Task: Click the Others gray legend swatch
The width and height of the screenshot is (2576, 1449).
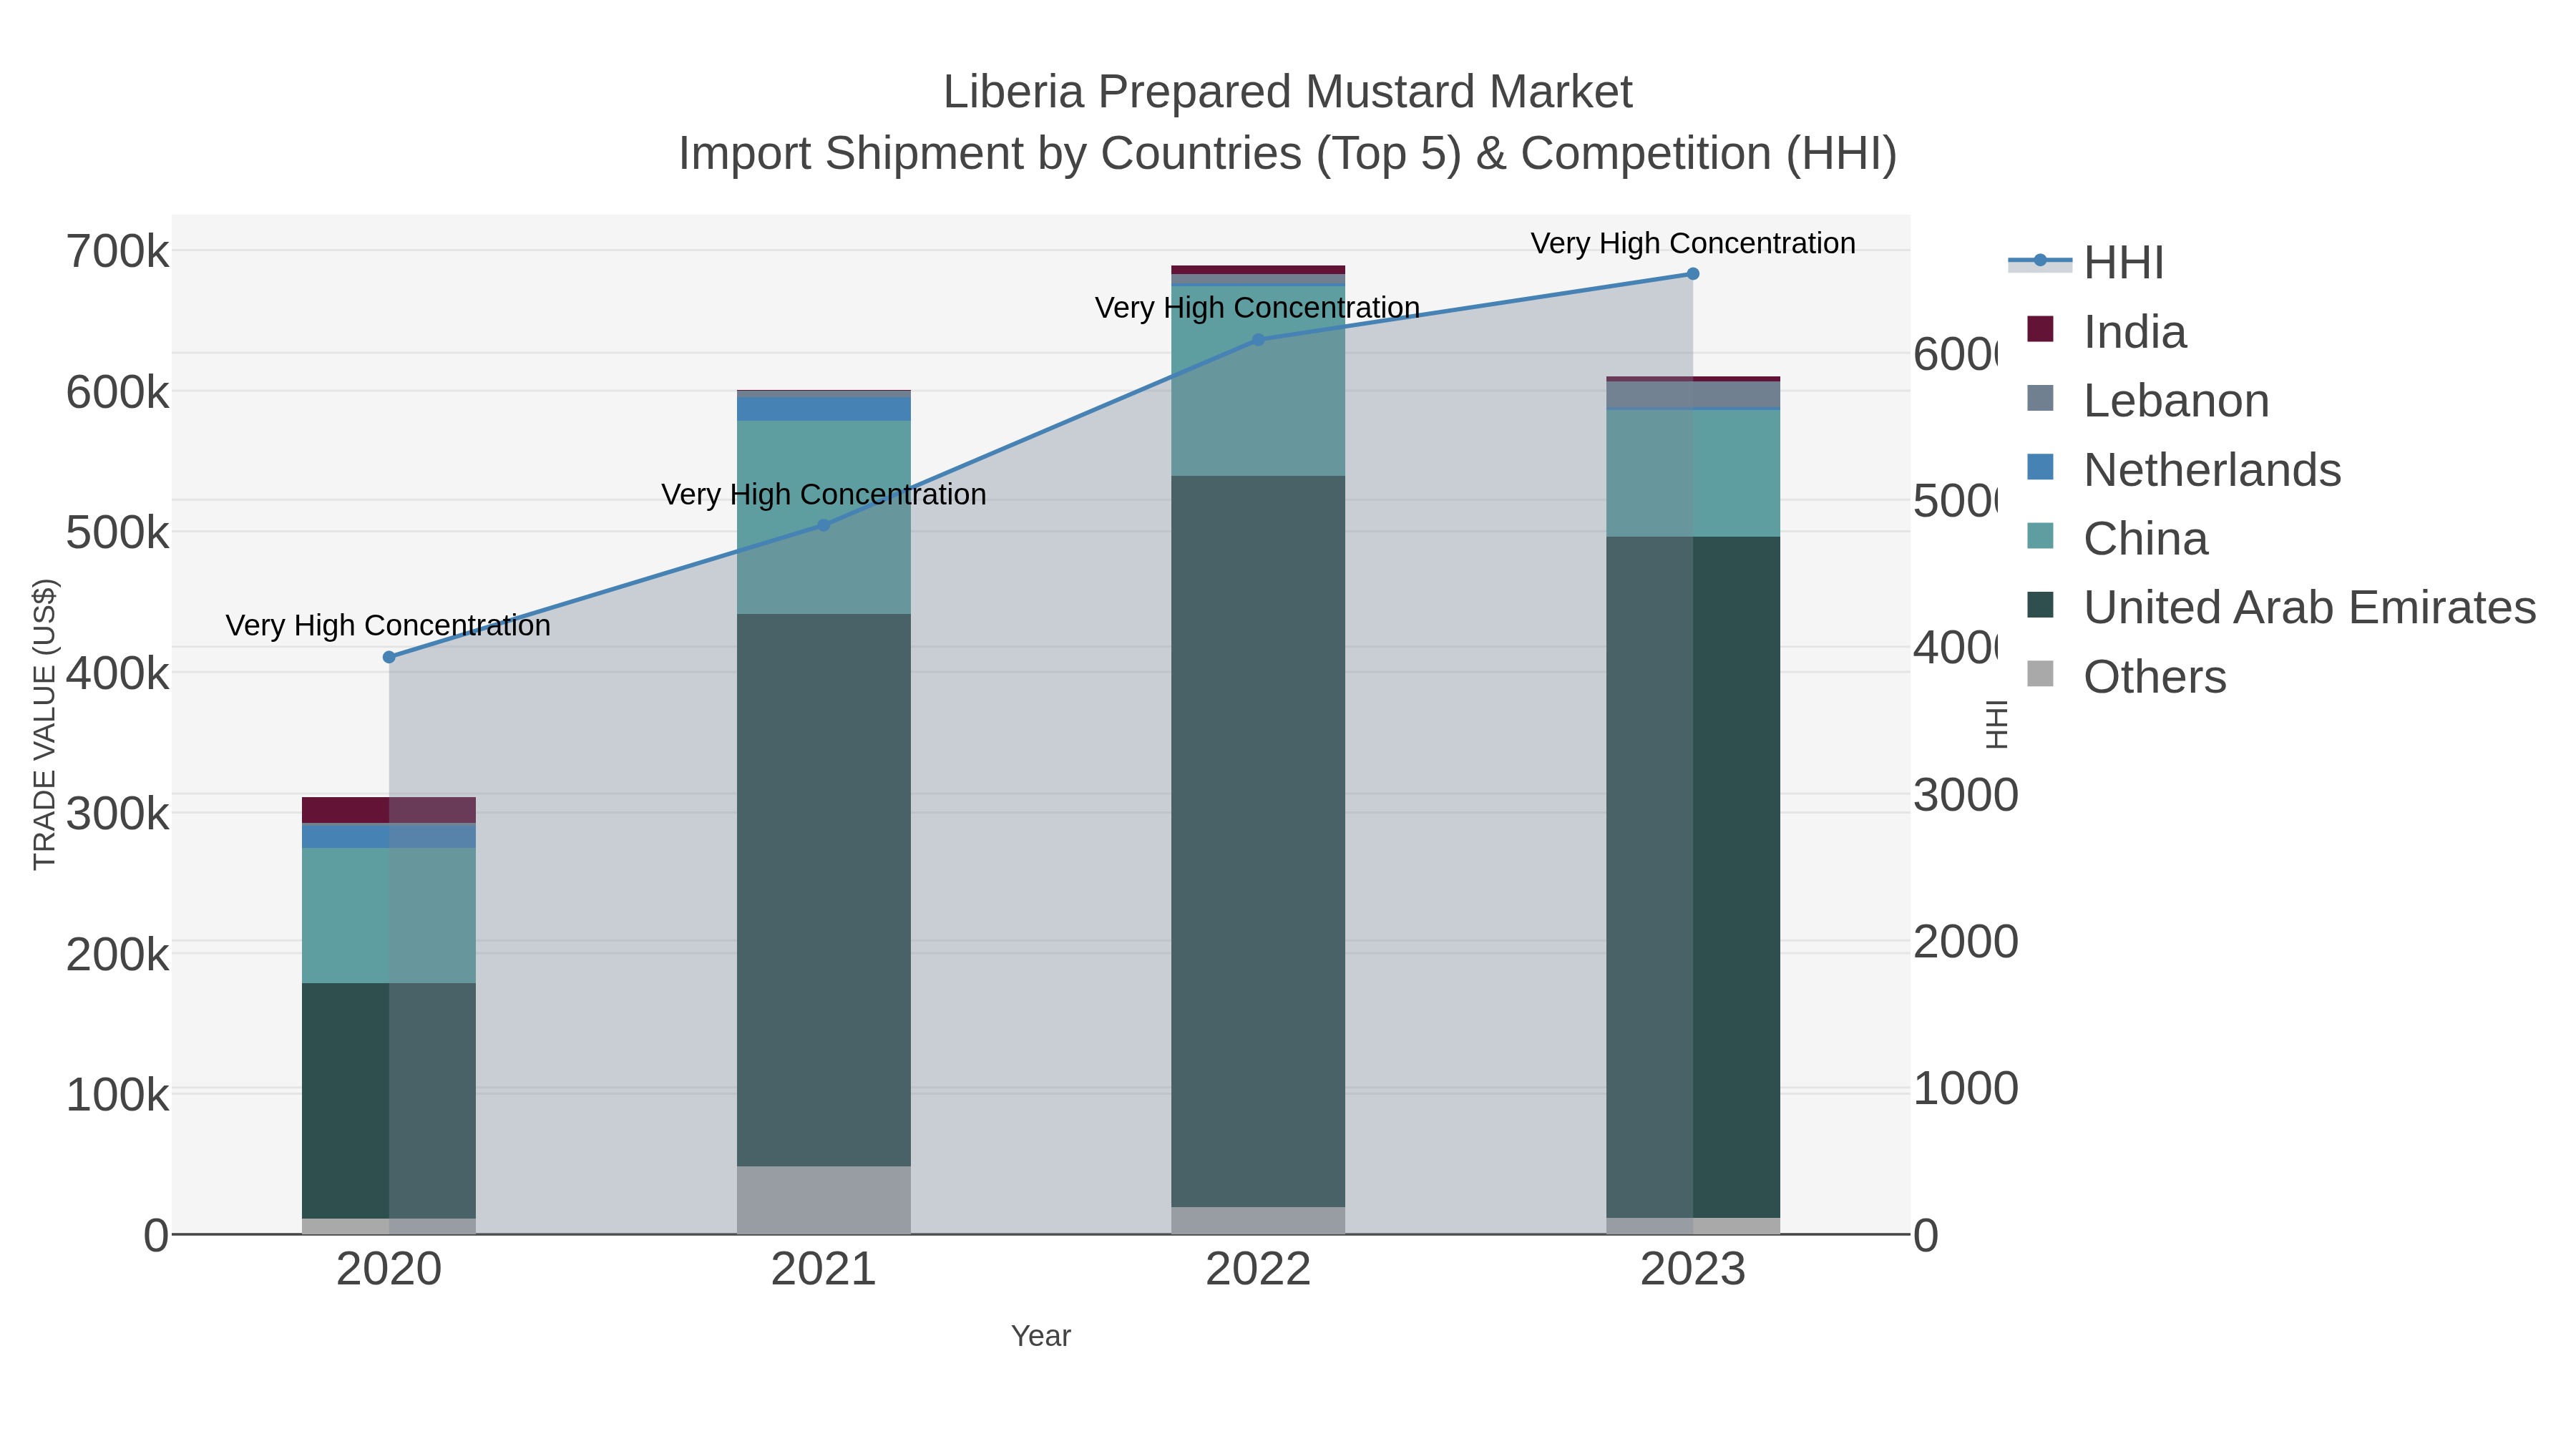Action: point(2040,674)
